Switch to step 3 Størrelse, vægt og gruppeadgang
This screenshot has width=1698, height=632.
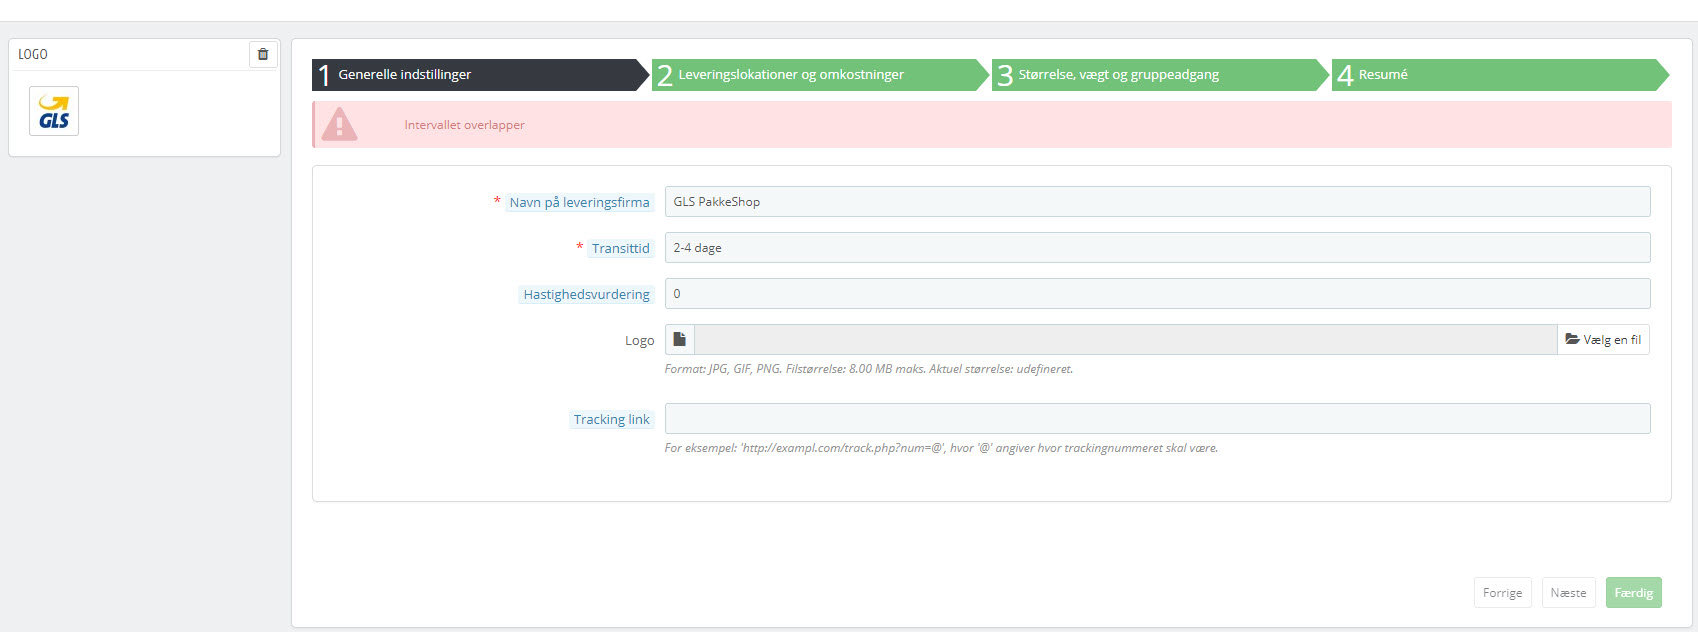pyautogui.click(x=1160, y=75)
